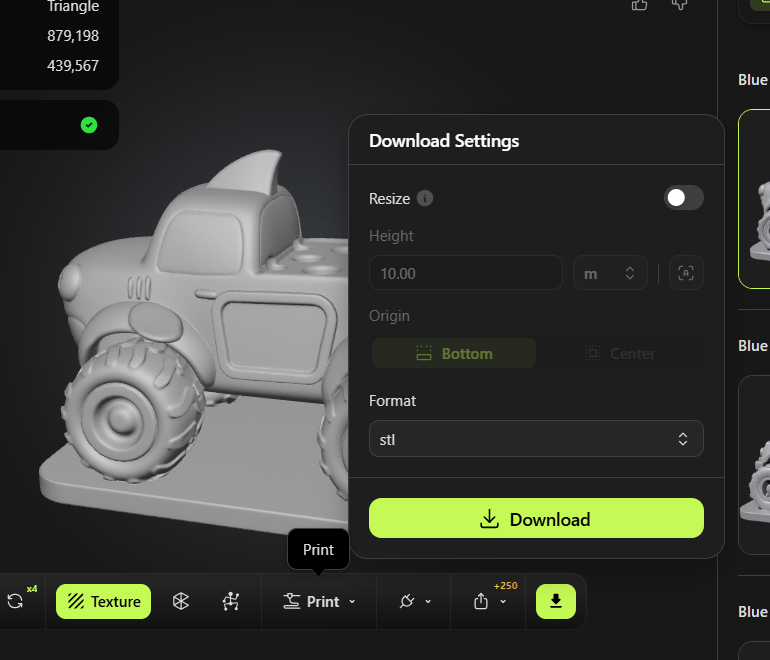Click the regenerate x4 refresh icon
This screenshot has height=660, width=770.
pyautogui.click(x=15, y=601)
